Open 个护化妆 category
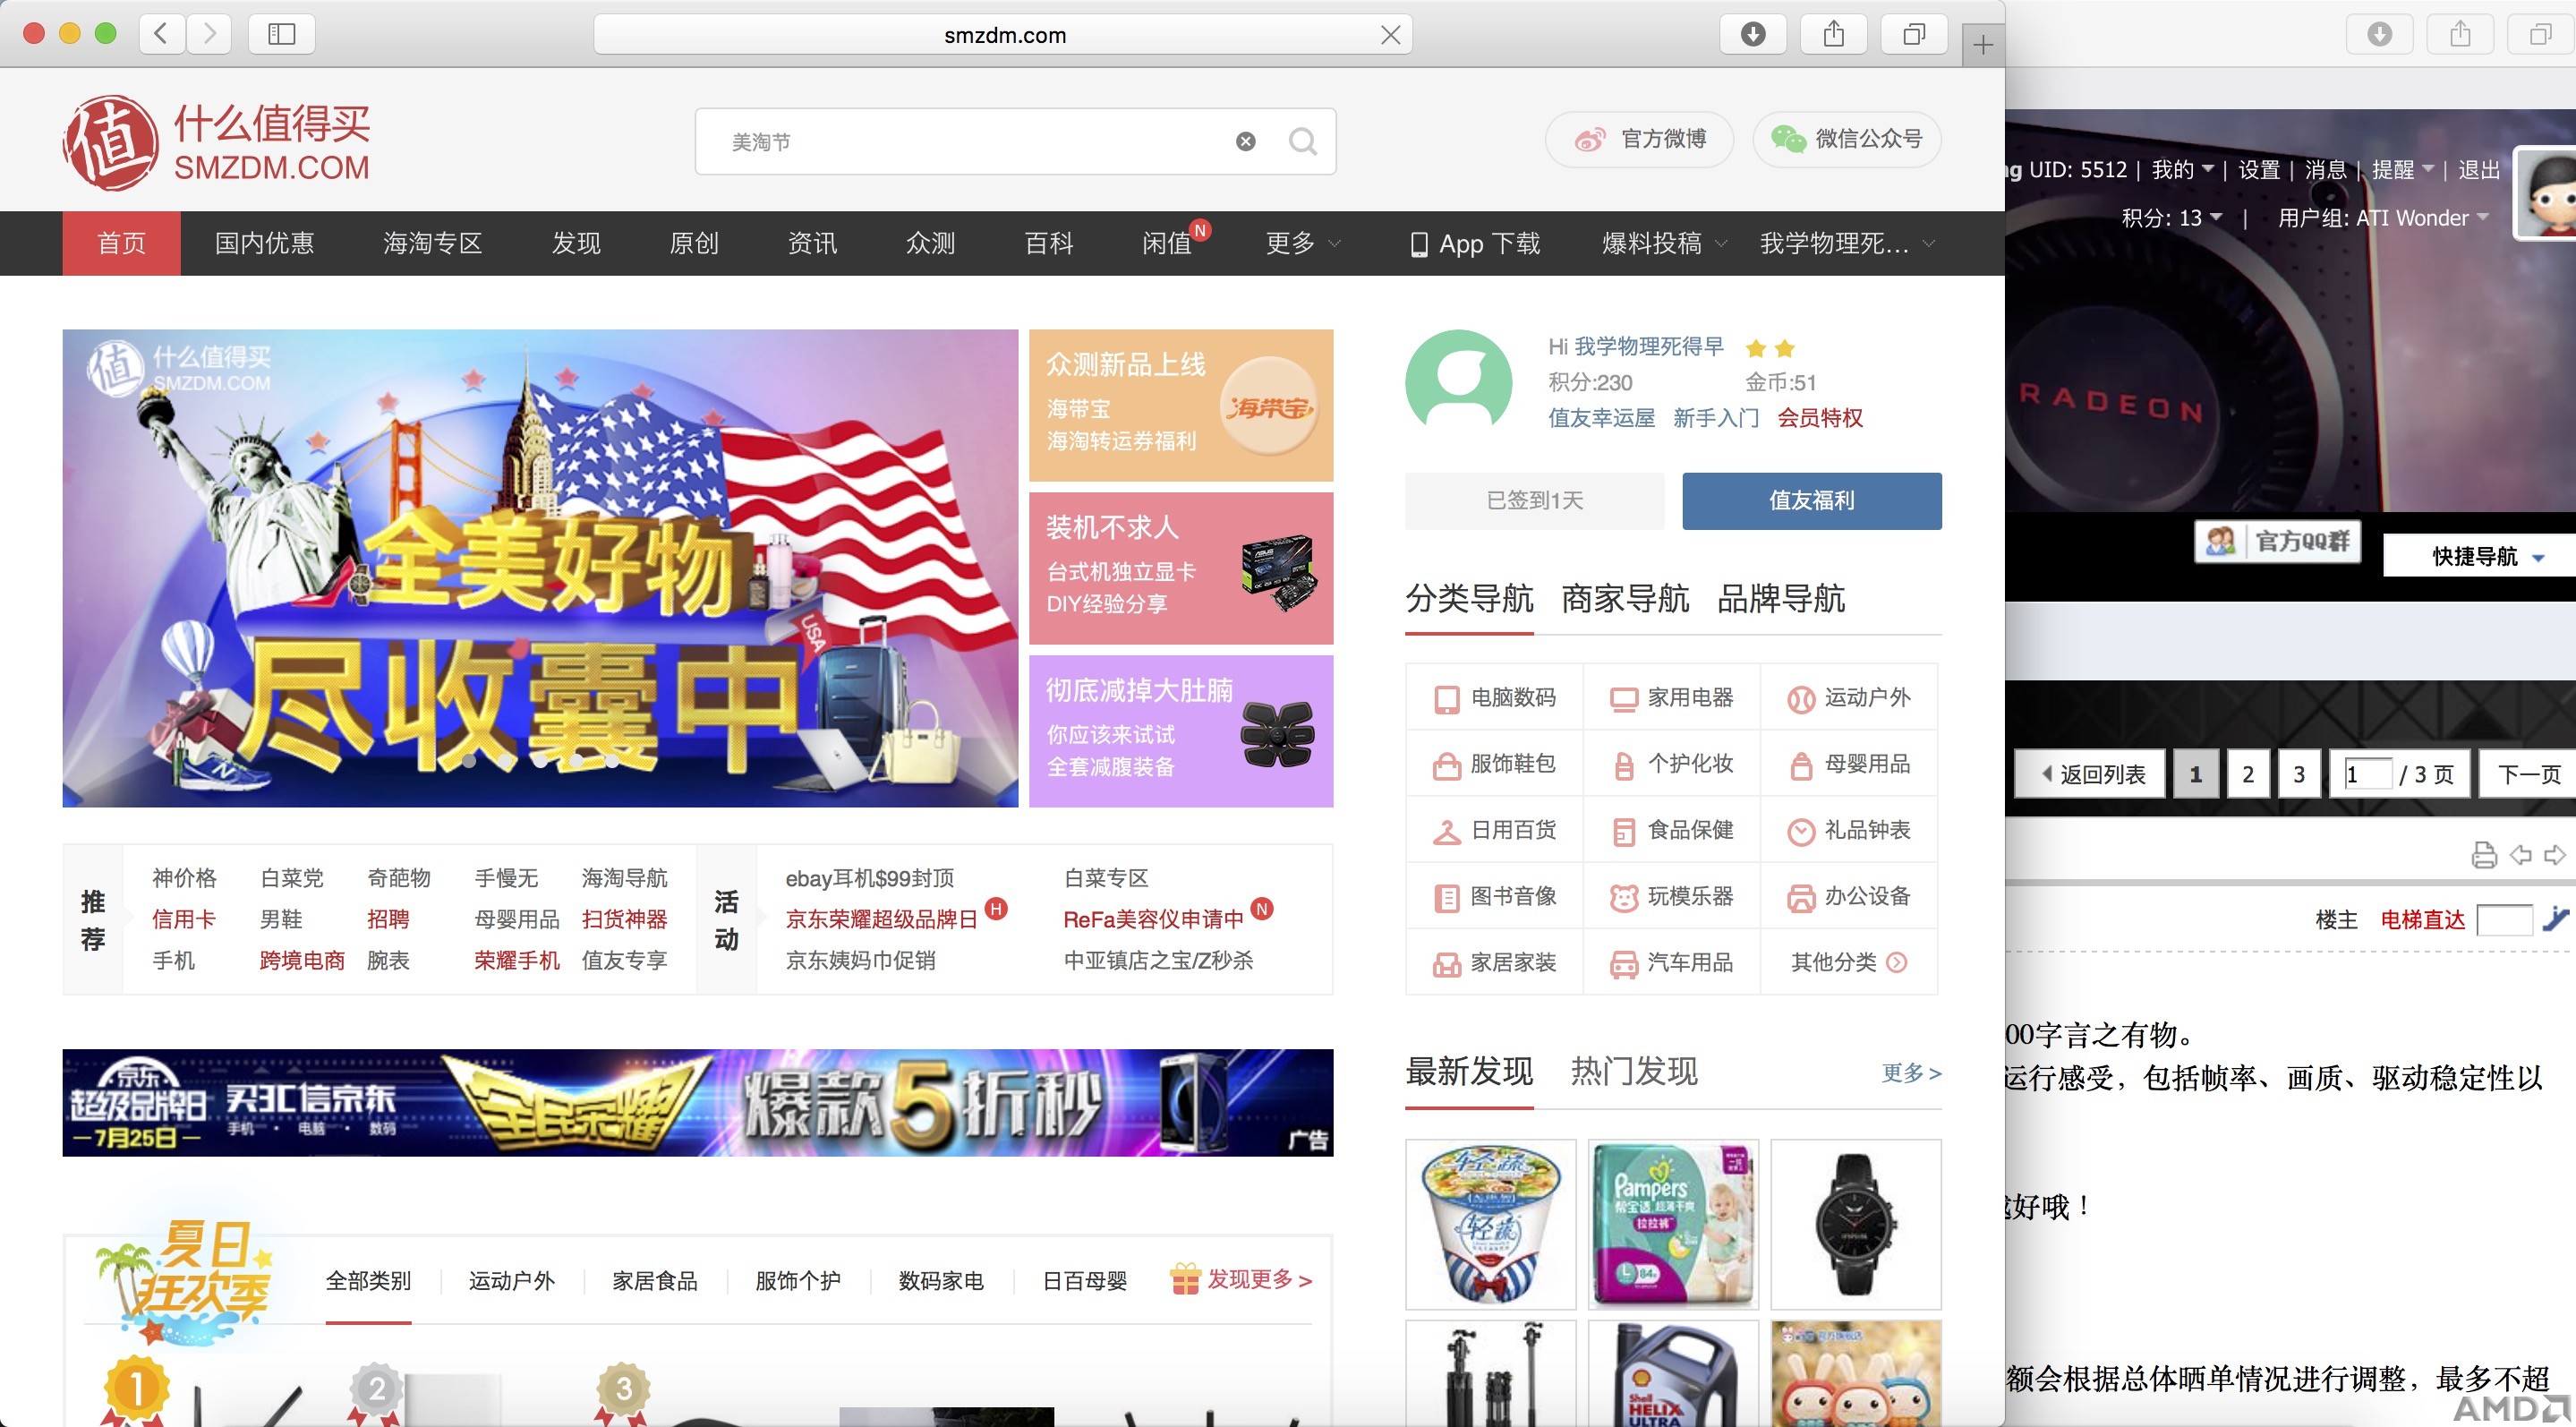The height and width of the screenshot is (1427, 2576). [x=1672, y=764]
